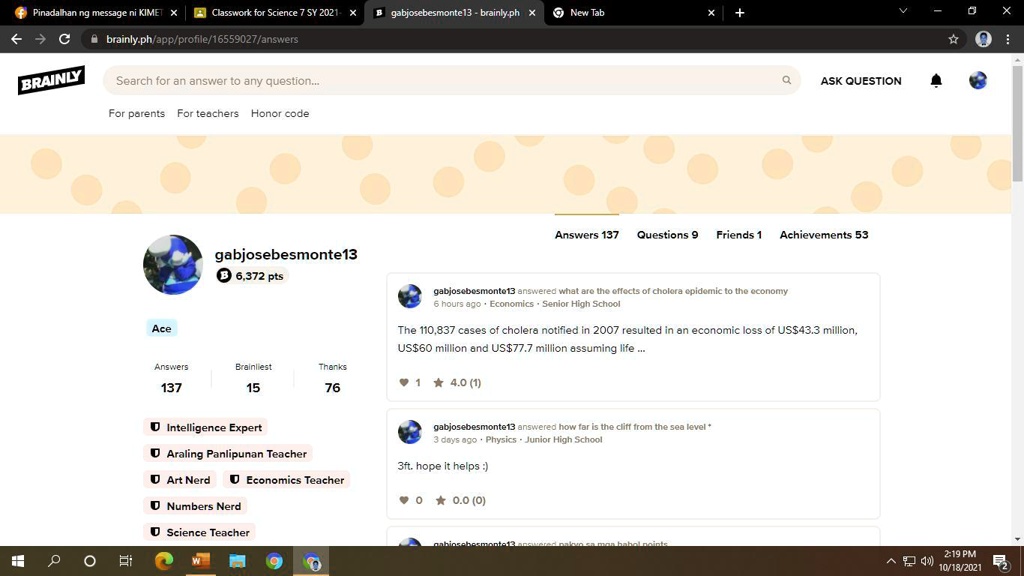Reload the page

(64, 39)
